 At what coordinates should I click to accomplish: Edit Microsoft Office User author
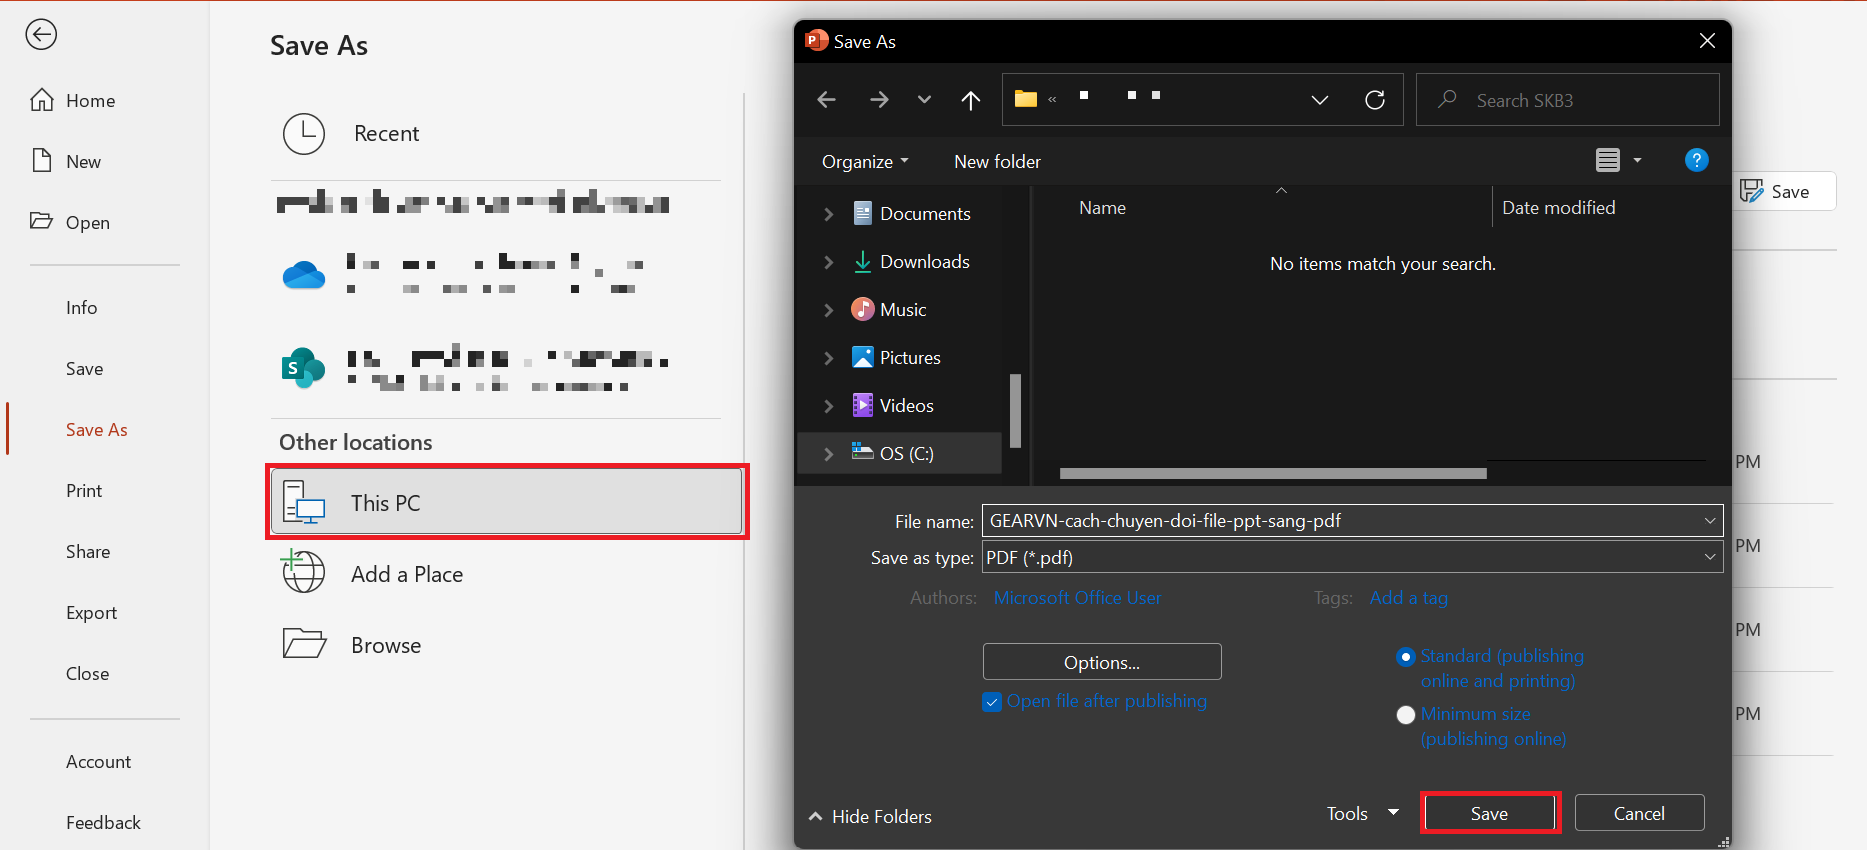click(x=1077, y=598)
